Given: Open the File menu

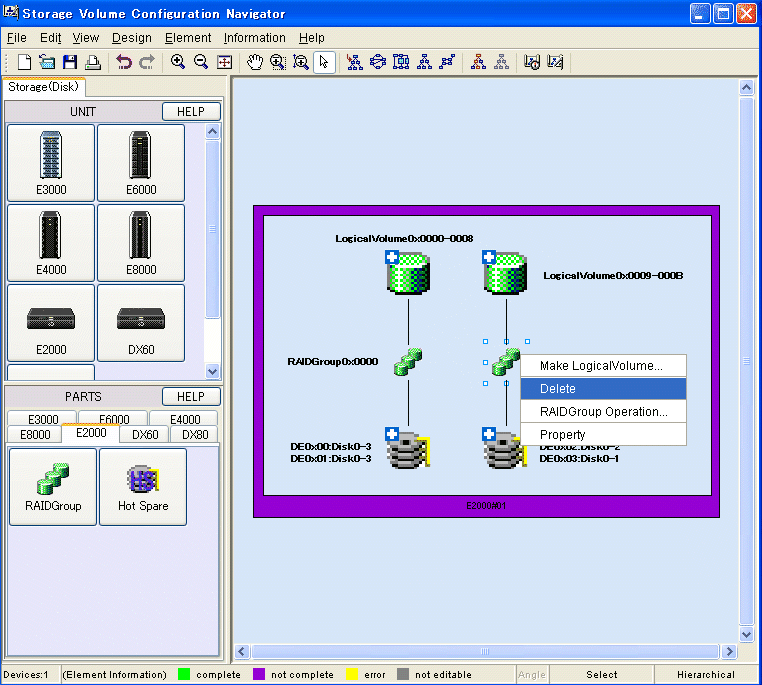Looking at the screenshot, I should [17, 38].
